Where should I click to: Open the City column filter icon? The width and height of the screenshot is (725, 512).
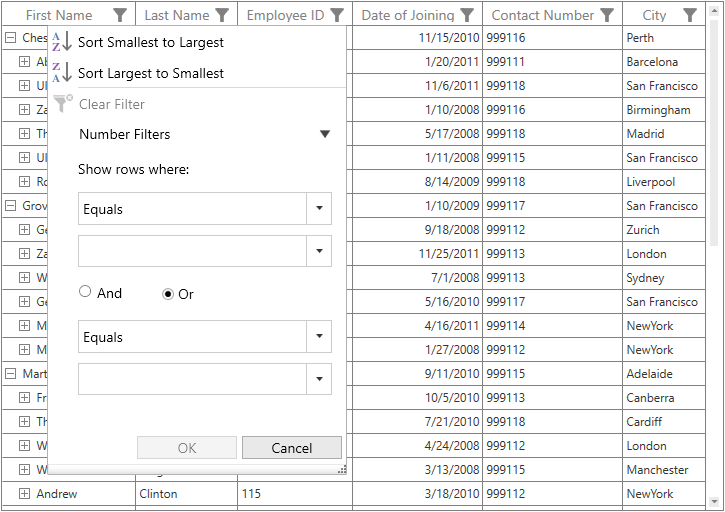(689, 15)
